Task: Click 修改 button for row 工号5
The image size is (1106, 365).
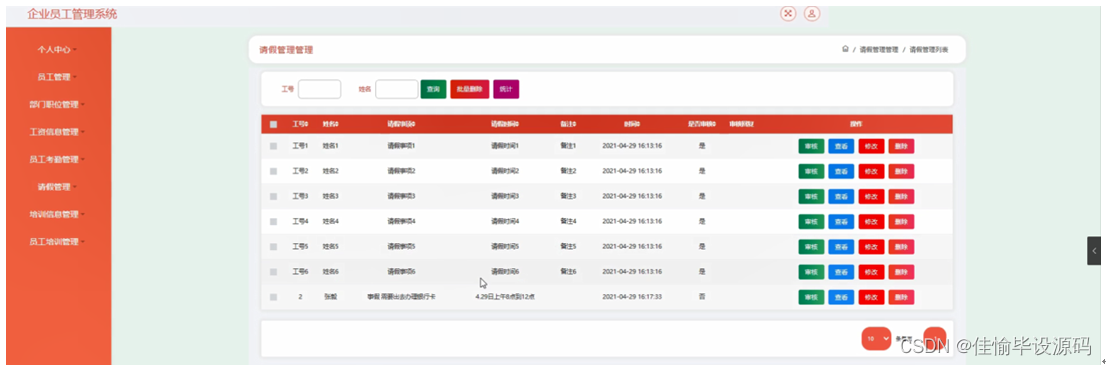Action: point(871,246)
